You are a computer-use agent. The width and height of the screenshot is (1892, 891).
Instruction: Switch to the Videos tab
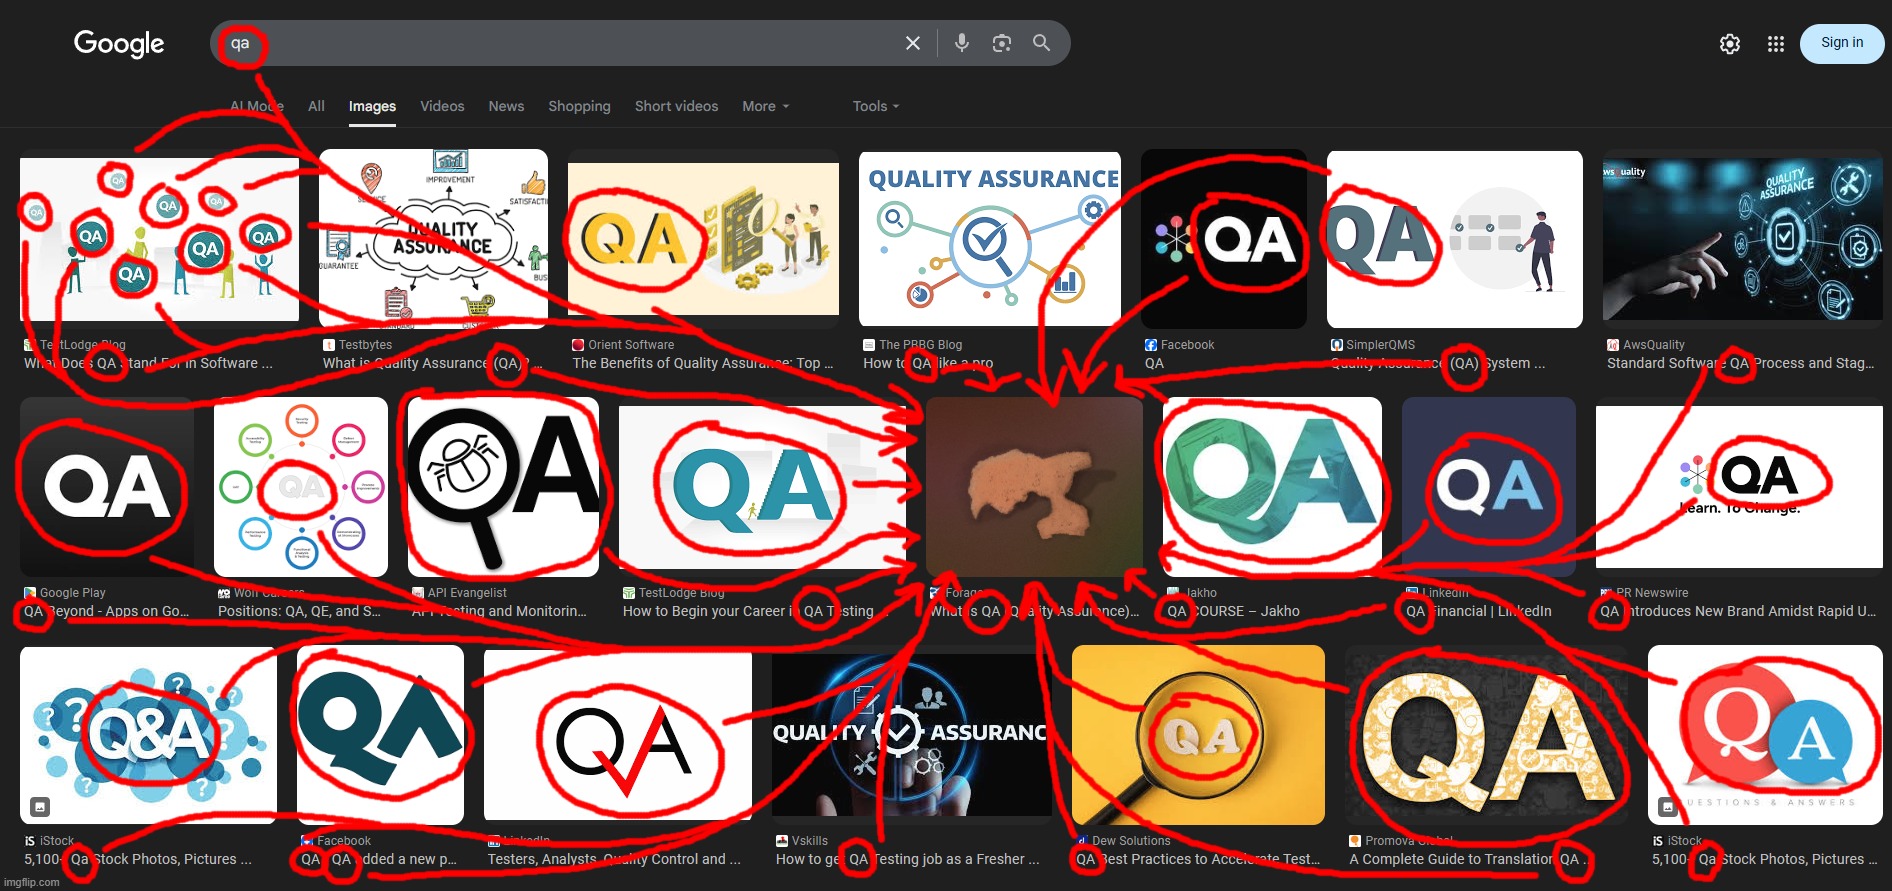pyautogui.click(x=442, y=106)
